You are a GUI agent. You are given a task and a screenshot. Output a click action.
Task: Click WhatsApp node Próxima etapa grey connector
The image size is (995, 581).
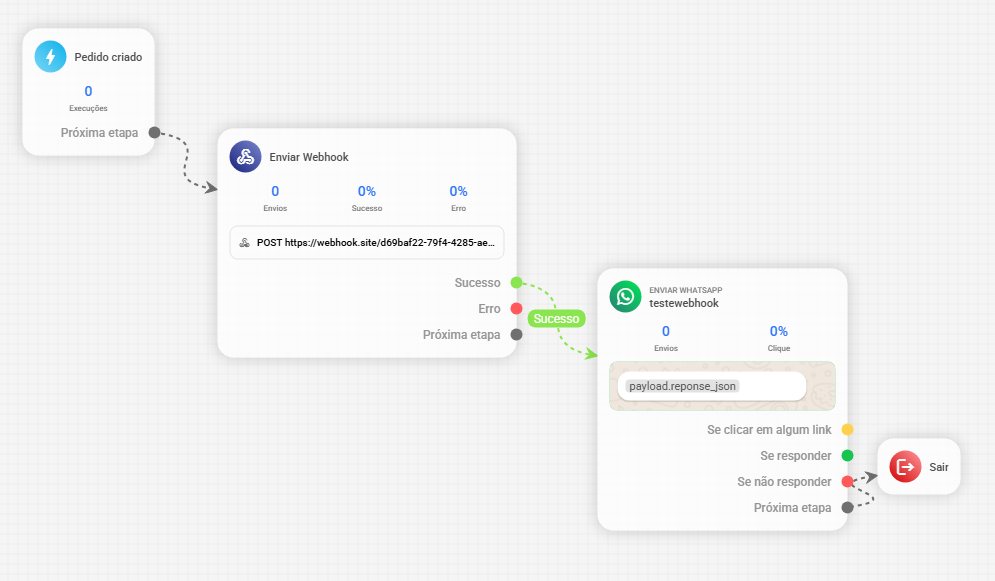[x=847, y=507]
